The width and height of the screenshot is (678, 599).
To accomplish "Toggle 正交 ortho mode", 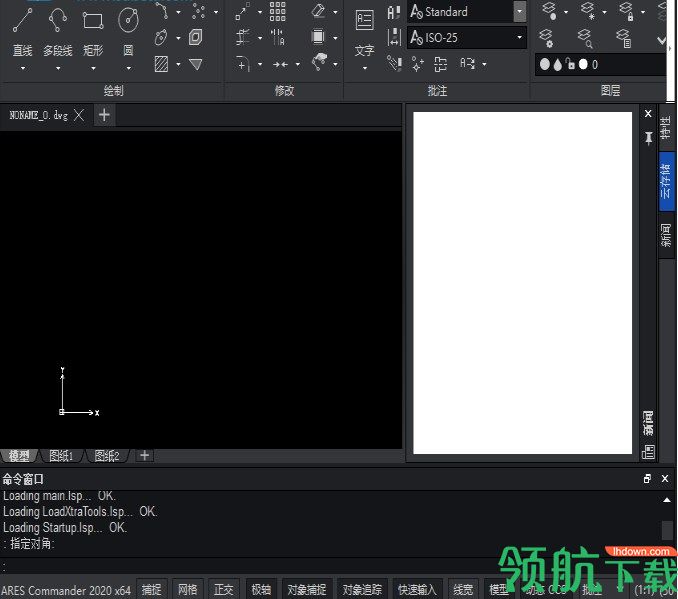I will pyautogui.click(x=224, y=589).
